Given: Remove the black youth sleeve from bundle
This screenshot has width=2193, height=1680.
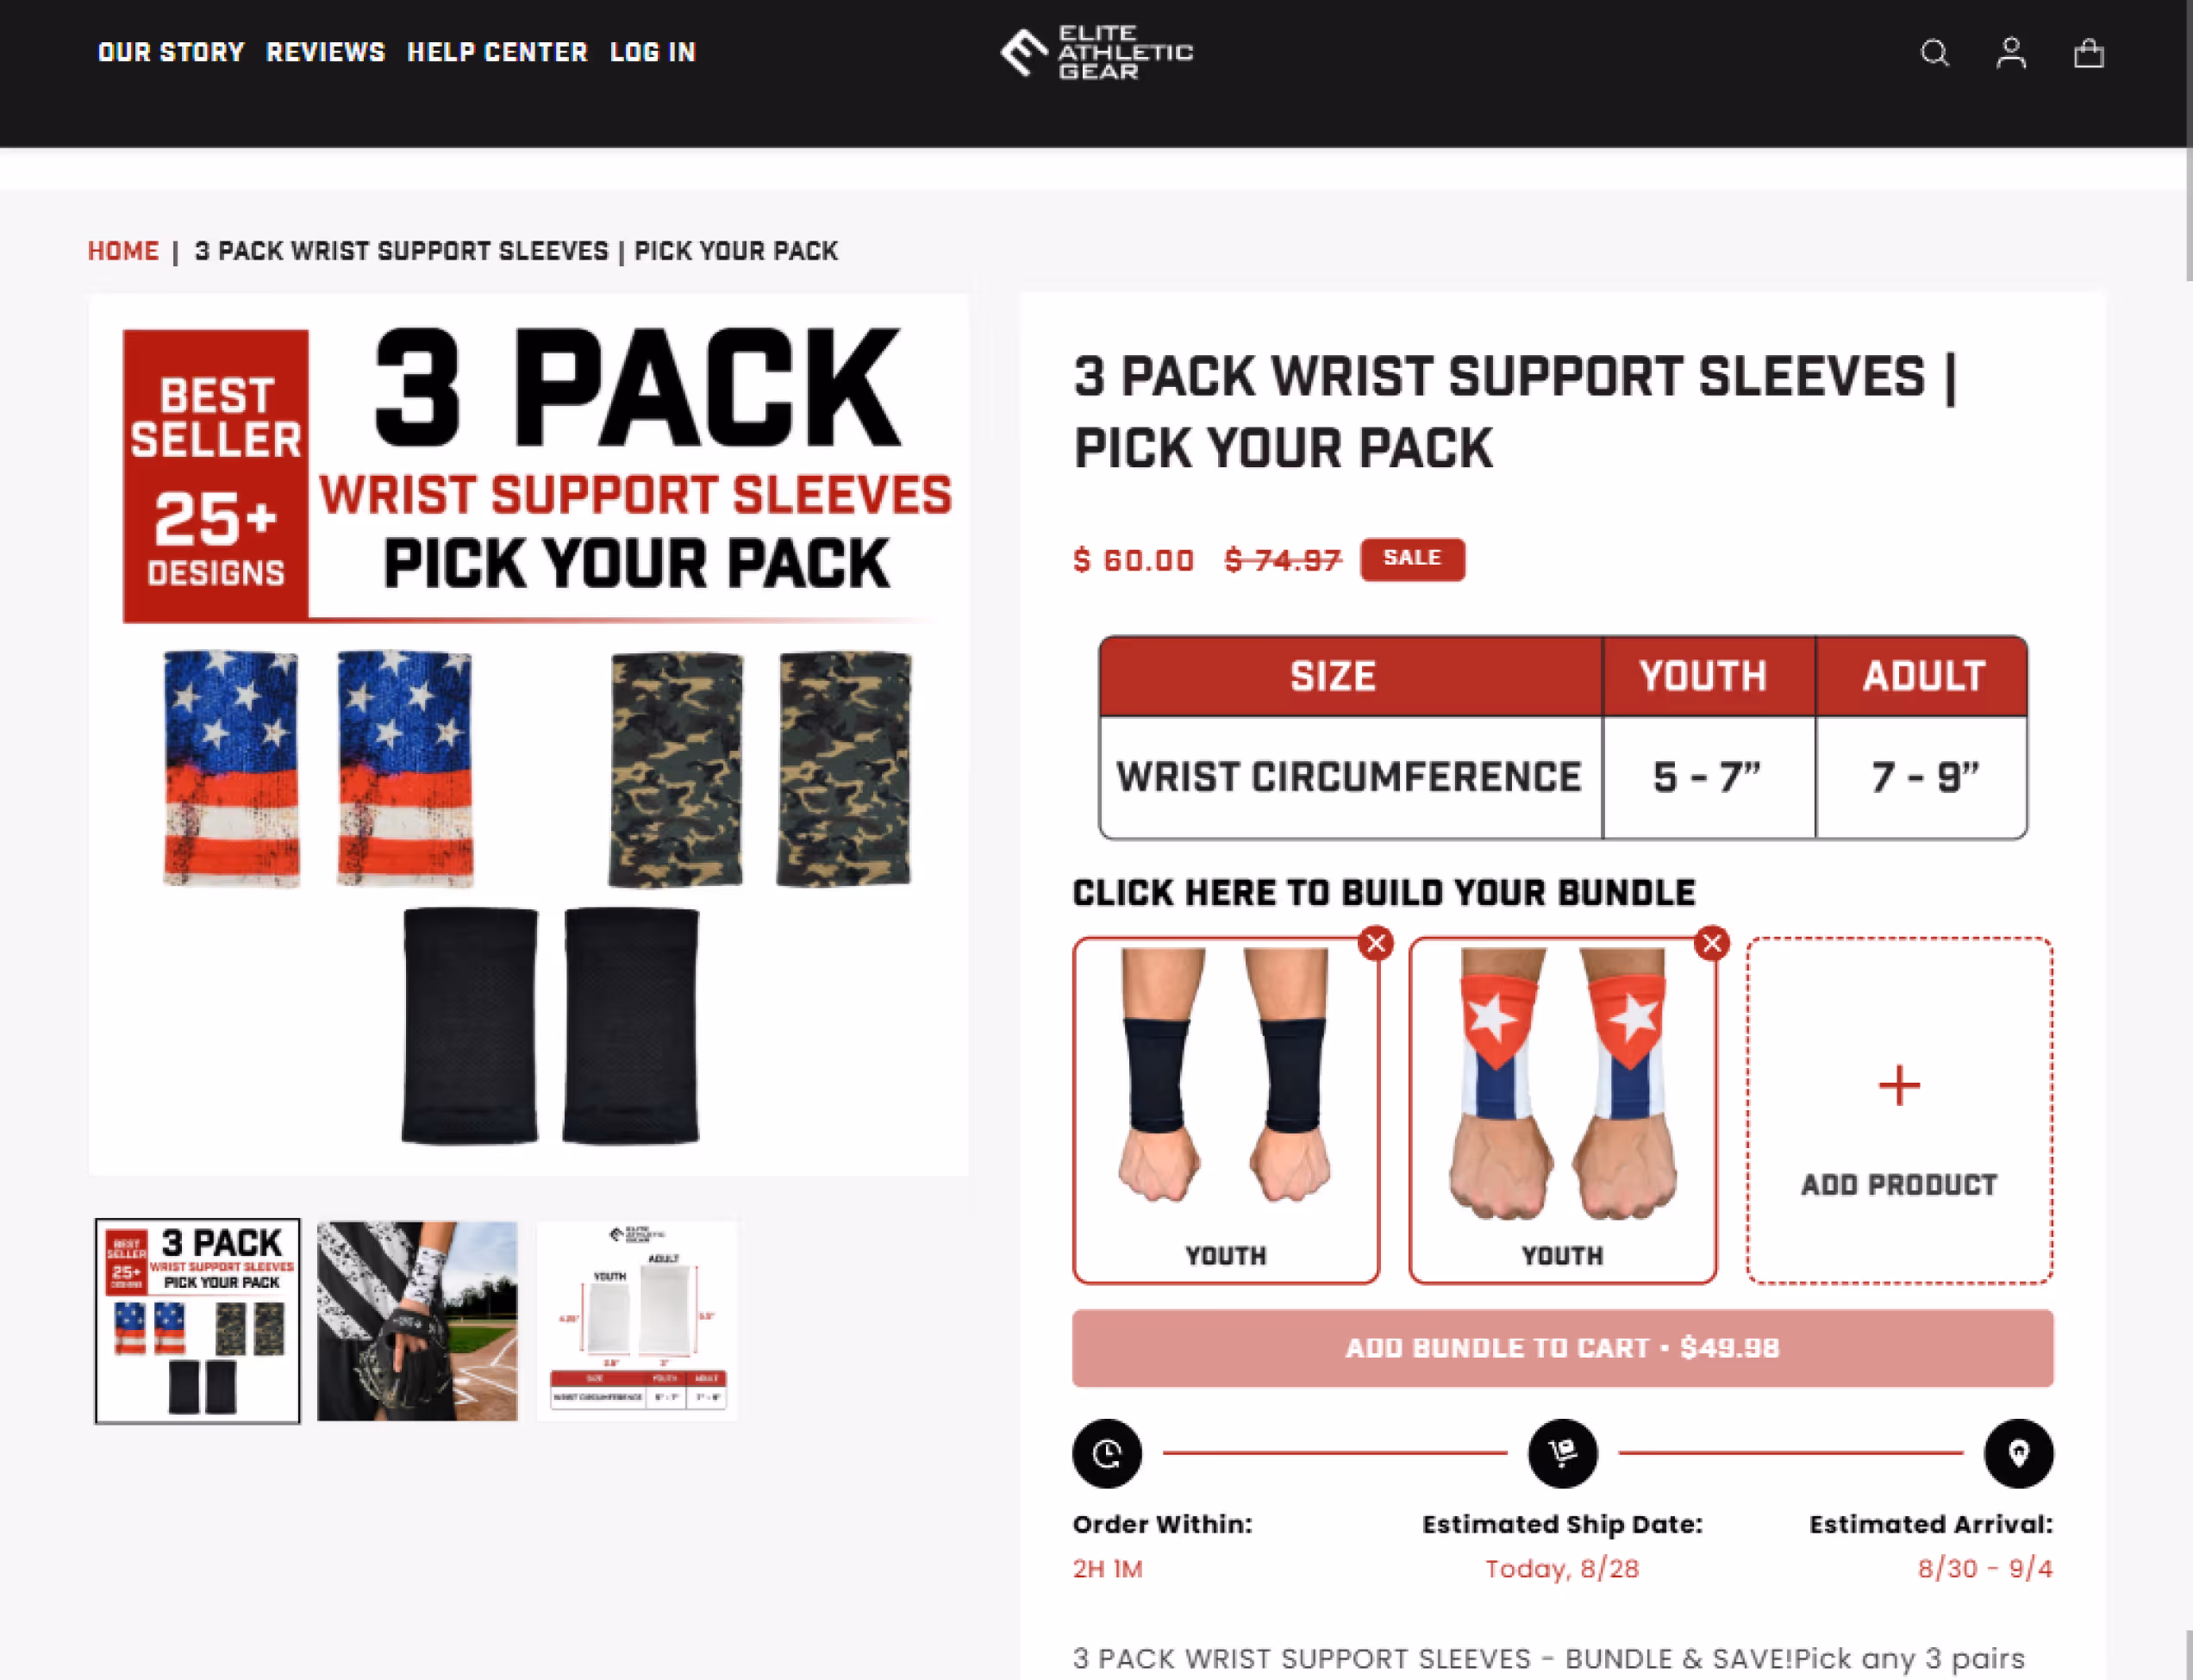Looking at the screenshot, I should (x=1376, y=942).
